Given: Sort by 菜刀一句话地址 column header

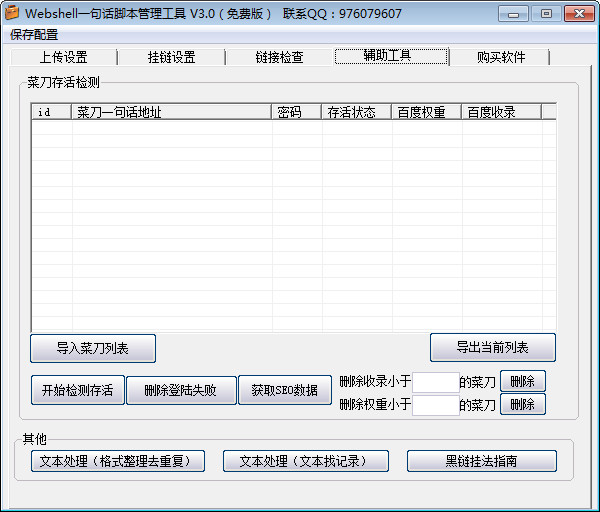Looking at the screenshot, I should tap(171, 112).
